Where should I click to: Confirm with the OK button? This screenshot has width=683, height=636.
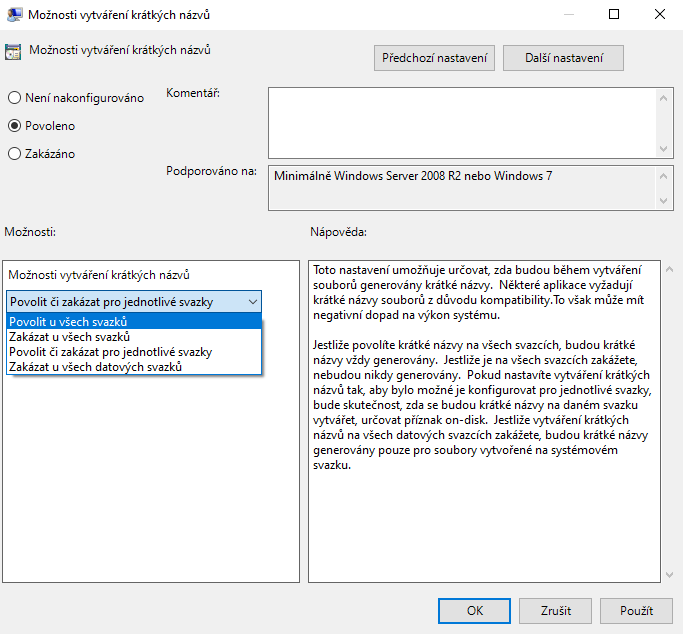tap(475, 610)
